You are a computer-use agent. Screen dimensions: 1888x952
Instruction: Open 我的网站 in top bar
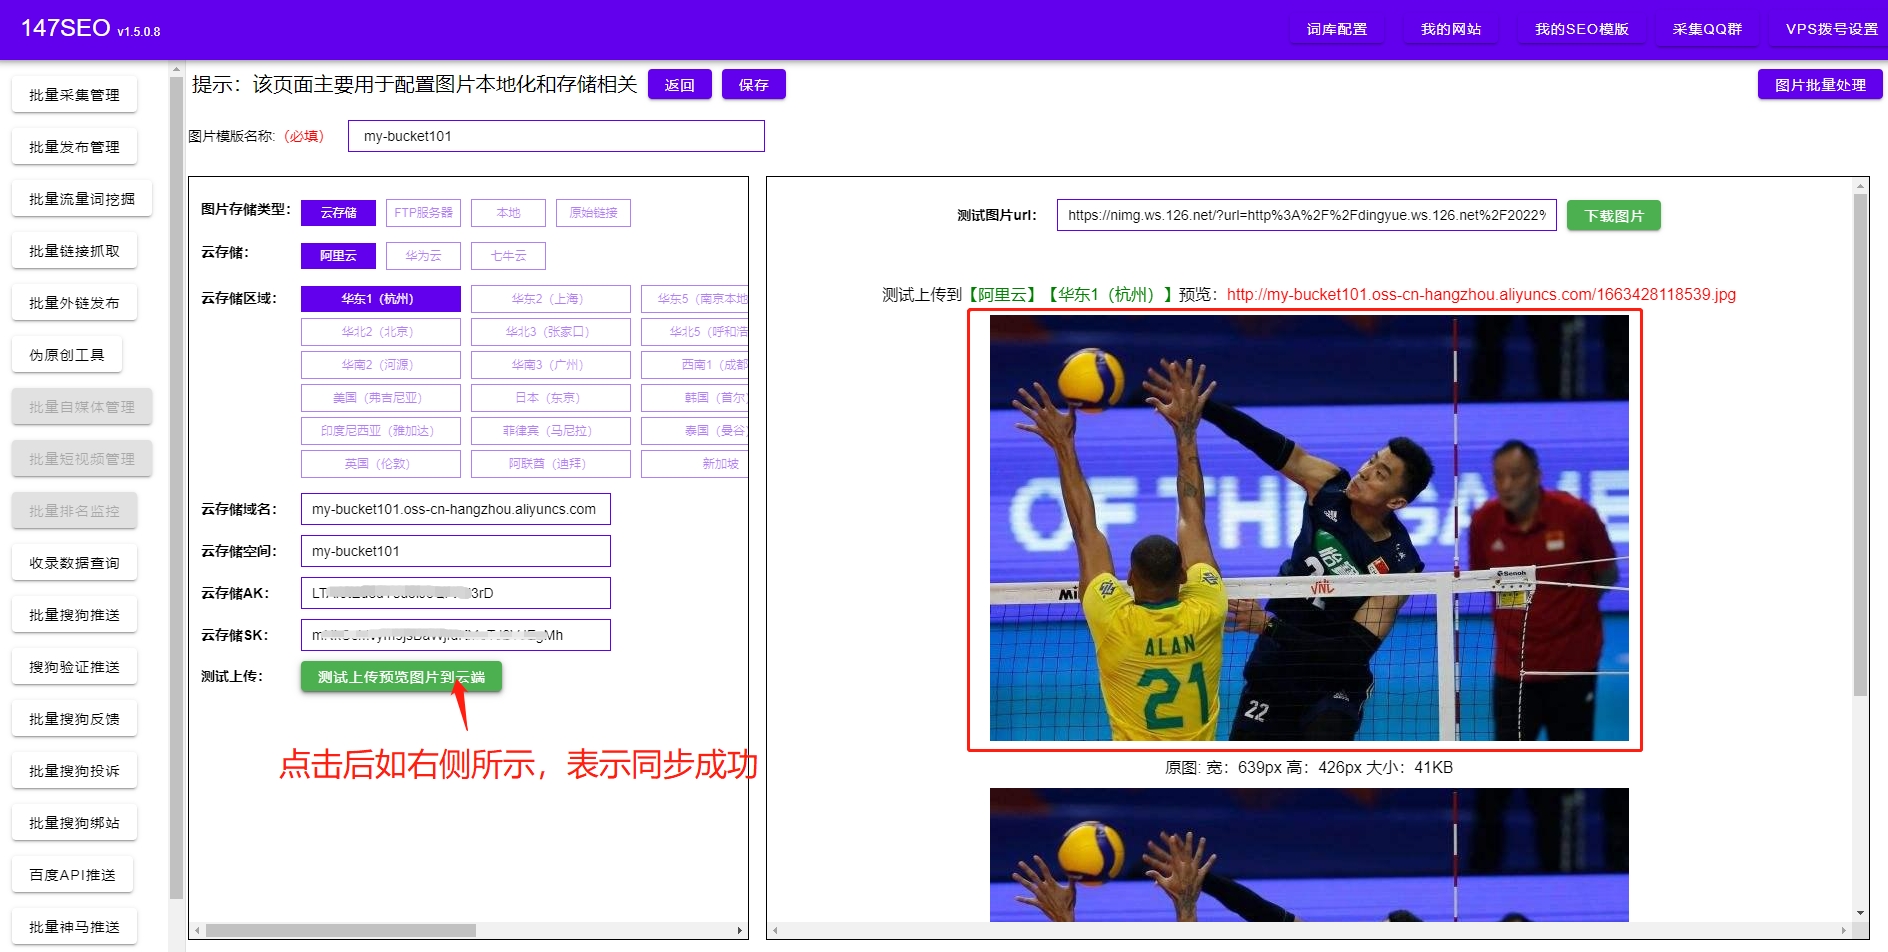tap(1450, 29)
